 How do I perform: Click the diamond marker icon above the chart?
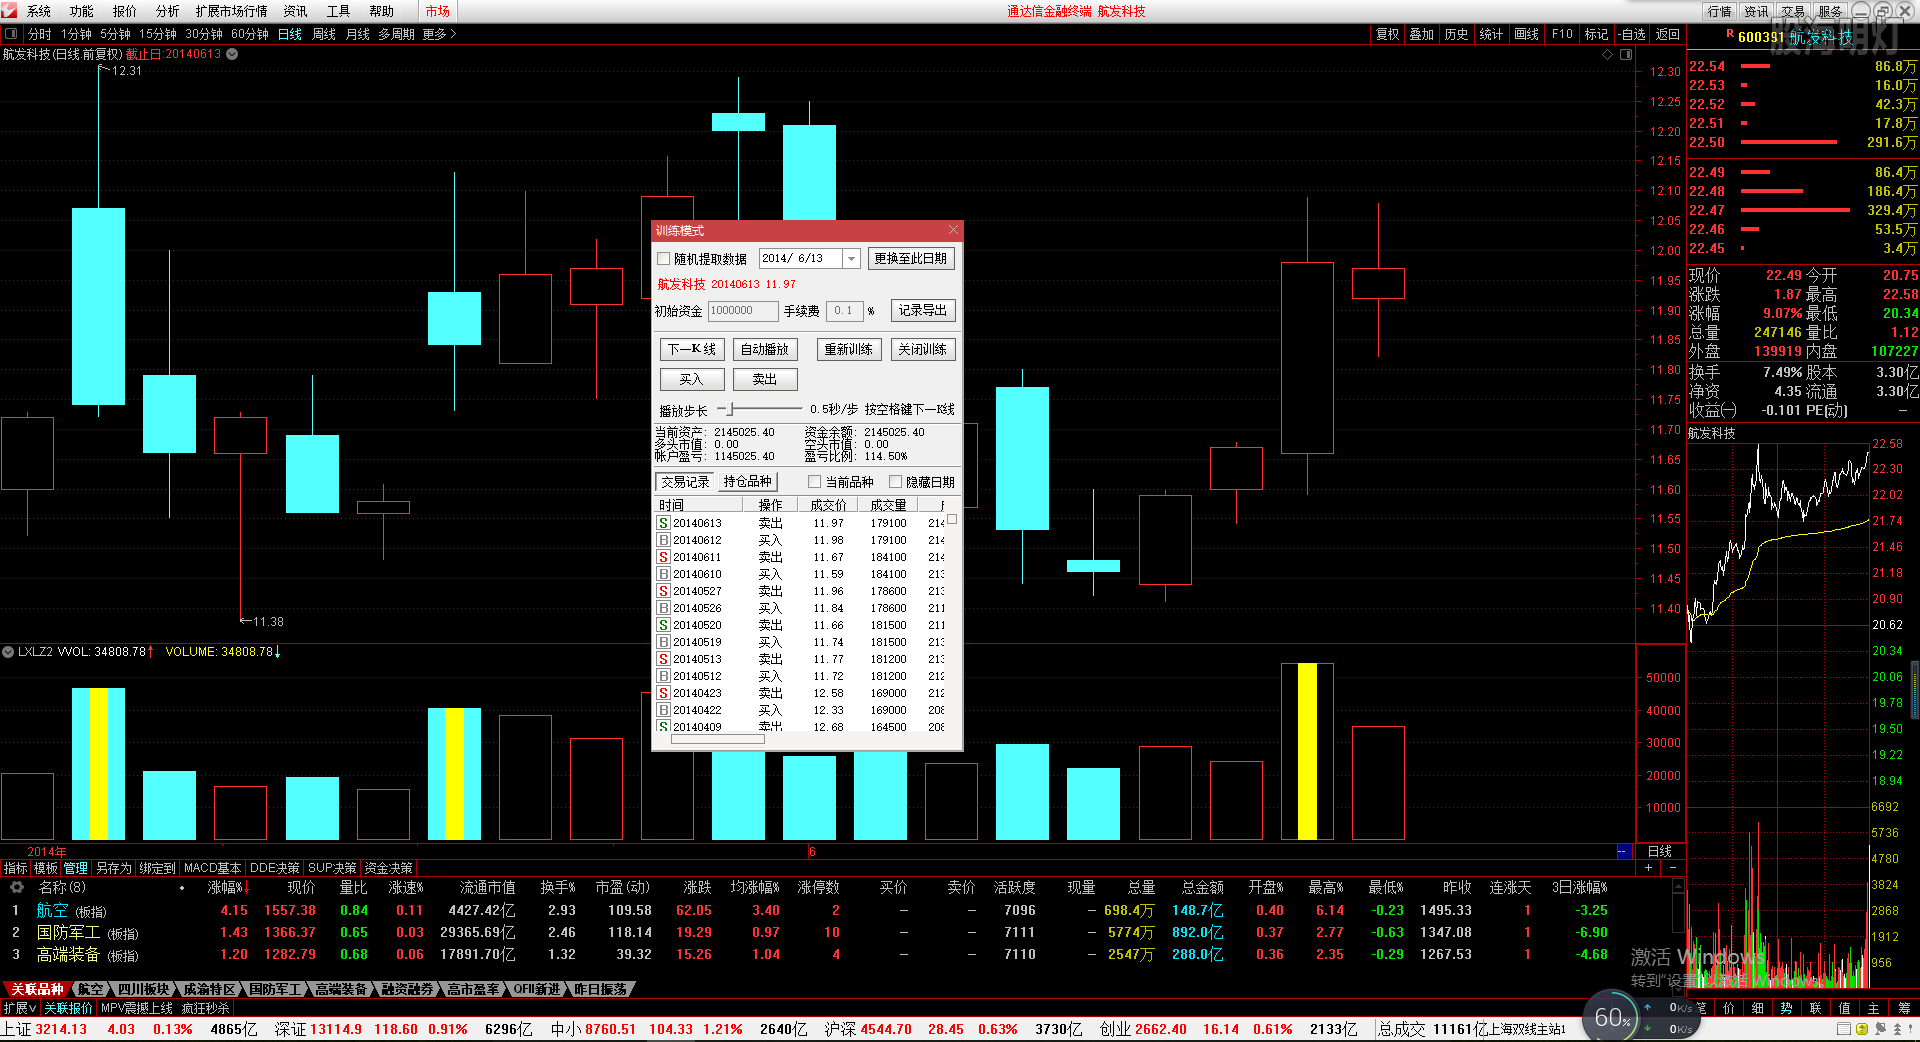click(x=1608, y=54)
